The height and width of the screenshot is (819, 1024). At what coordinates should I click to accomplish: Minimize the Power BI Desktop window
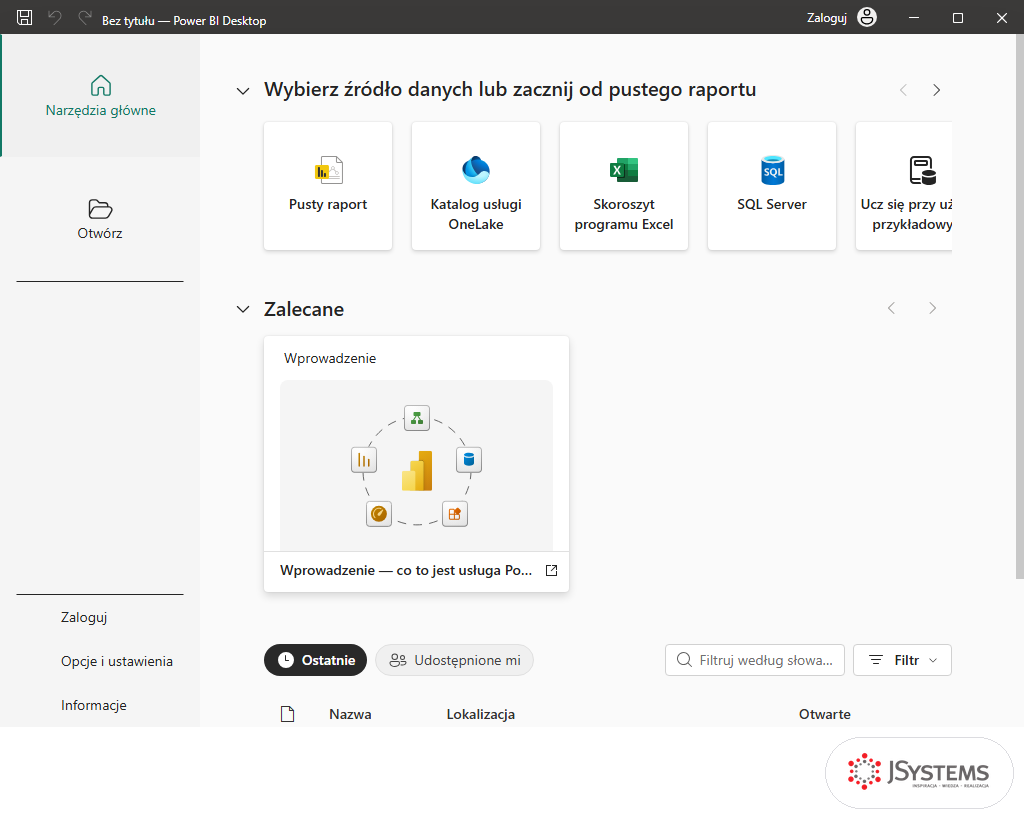[914, 18]
